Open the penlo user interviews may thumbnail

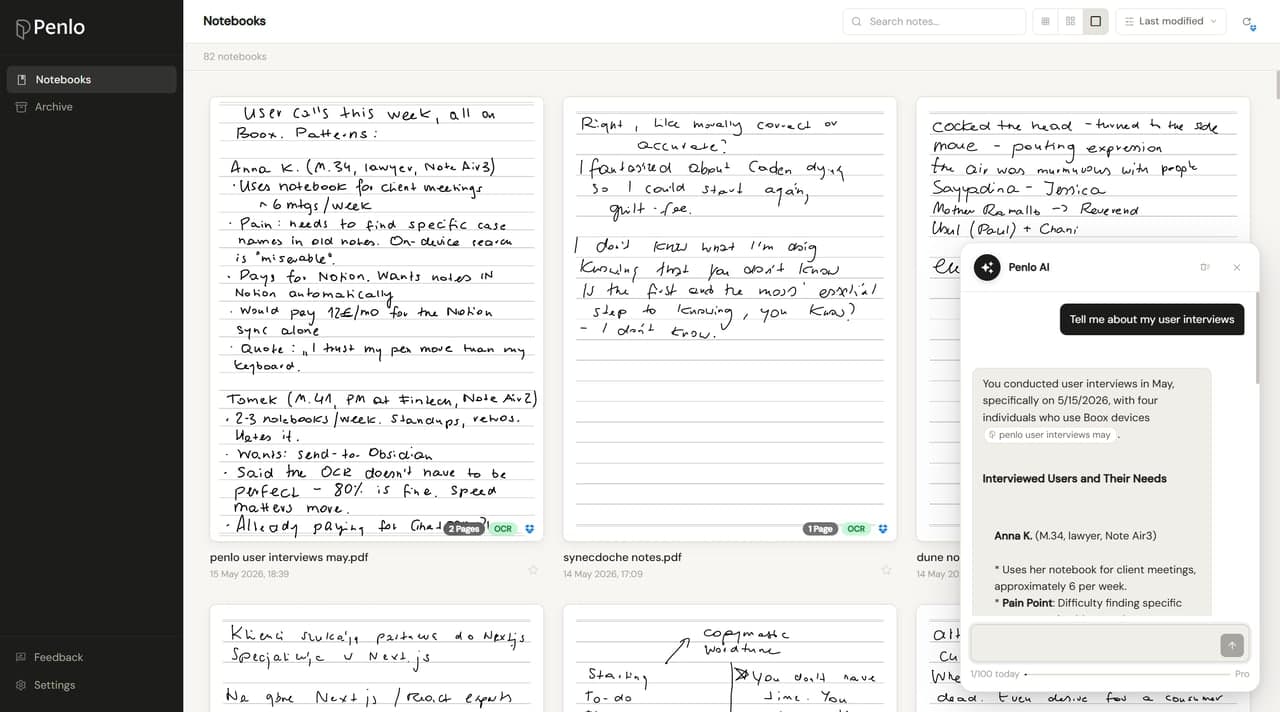(x=377, y=319)
